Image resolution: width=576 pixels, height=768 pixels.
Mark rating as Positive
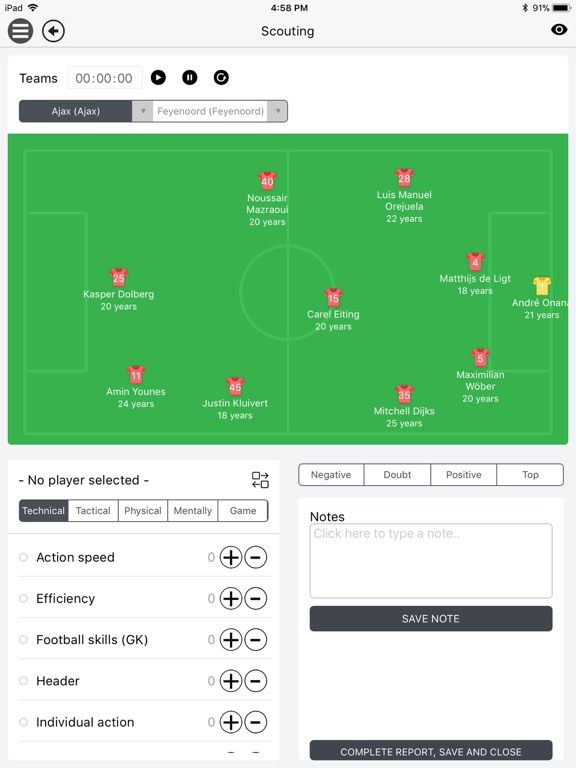click(463, 475)
